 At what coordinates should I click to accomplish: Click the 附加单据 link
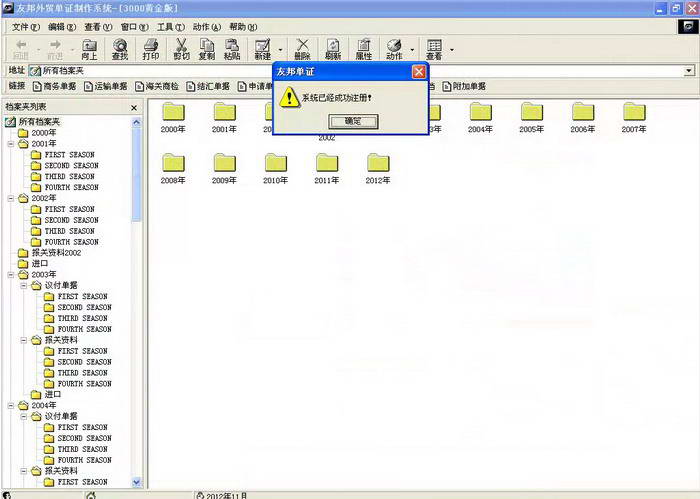(x=464, y=86)
